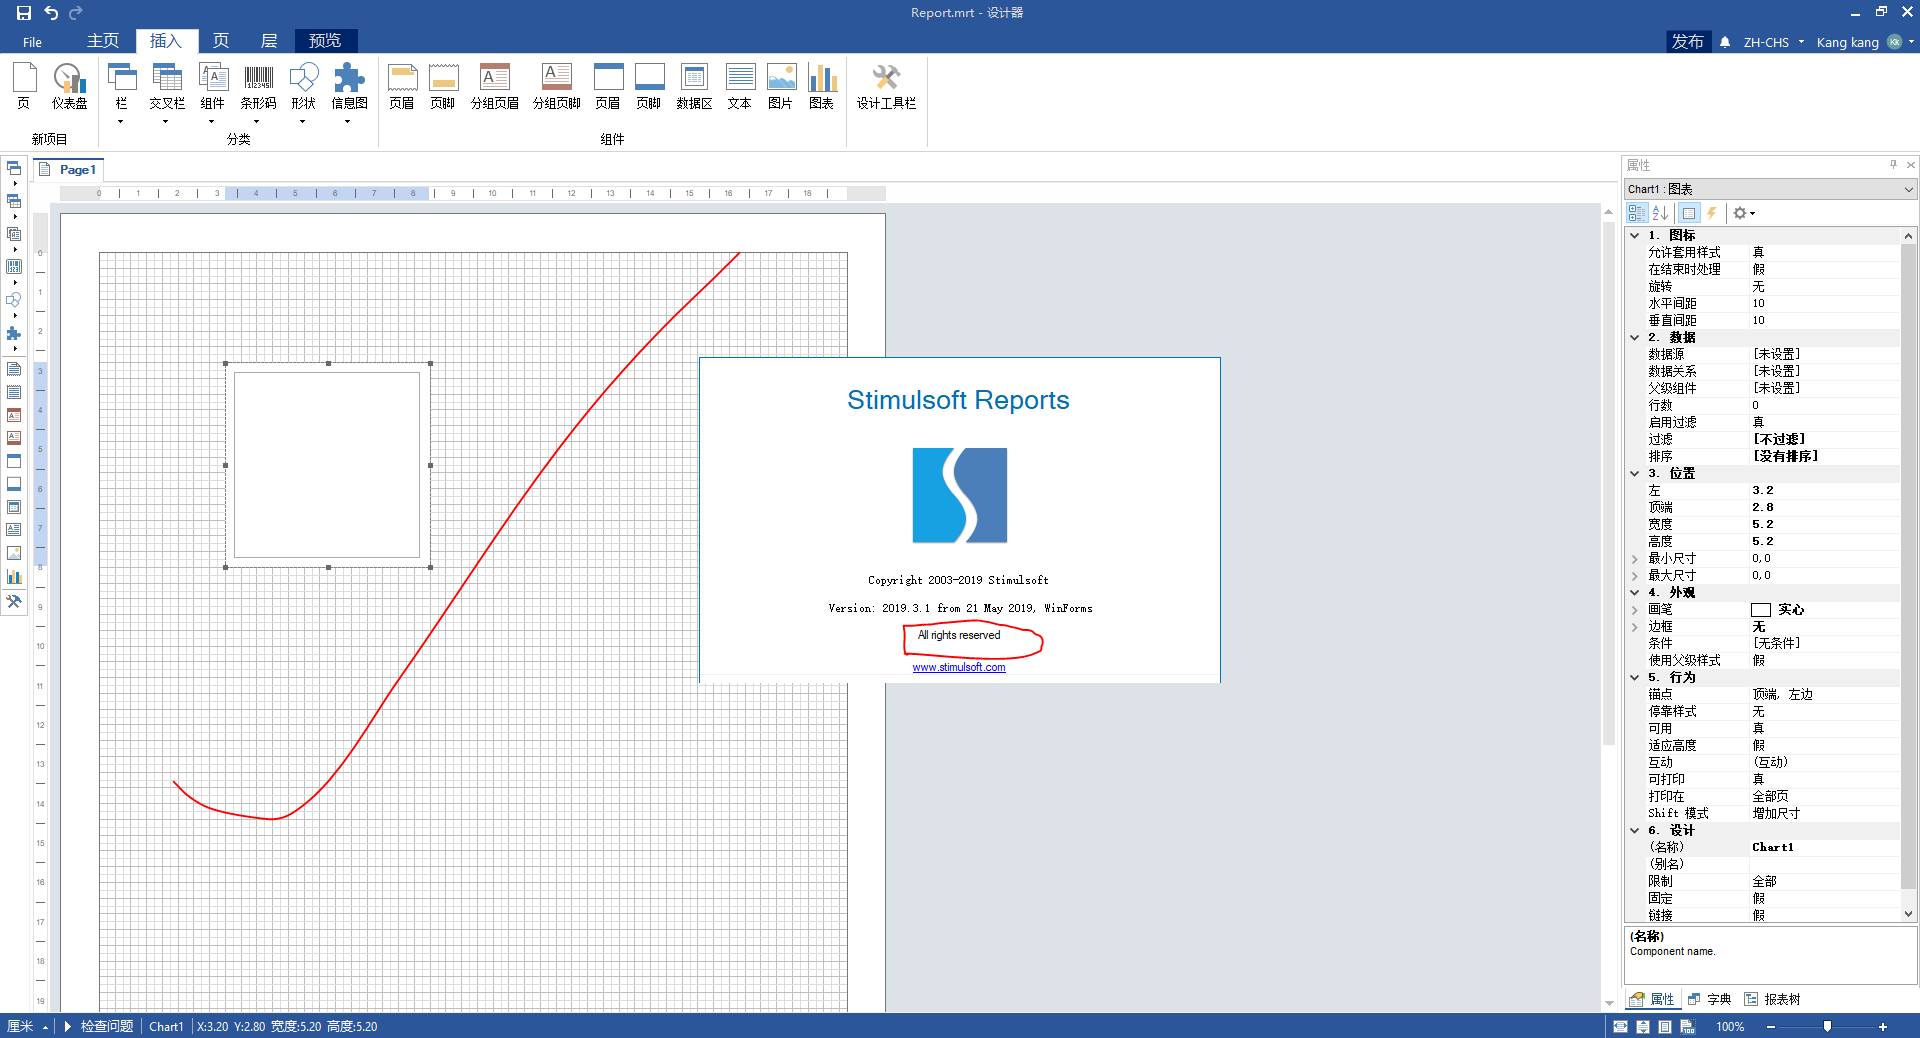1920x1038 pixels.
Task: Insert a new dashboard (仪表盘)
Action: (69, 86)
